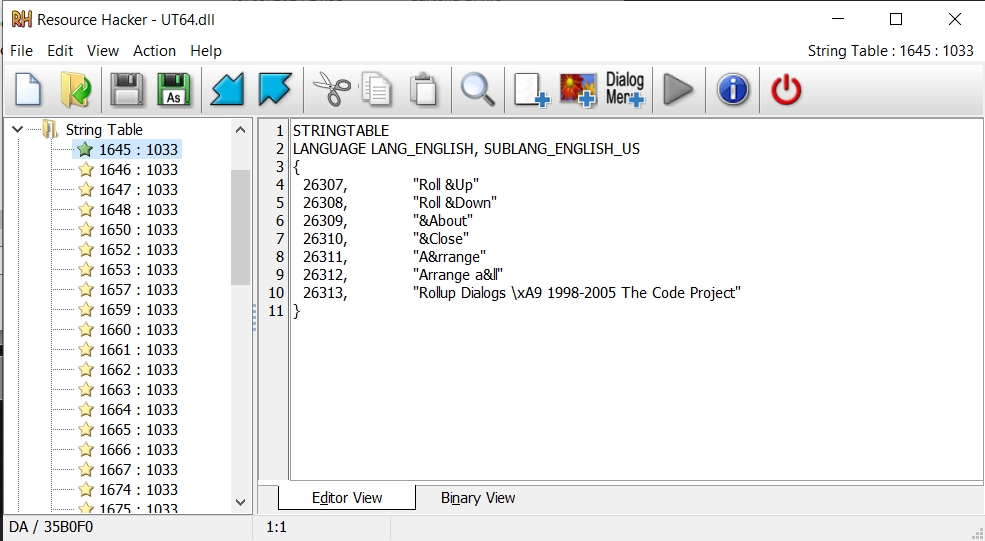This screenshot has width=985, height=541.
Task: Click the Add blank resource icon
Action: click(x=531, y=90)
